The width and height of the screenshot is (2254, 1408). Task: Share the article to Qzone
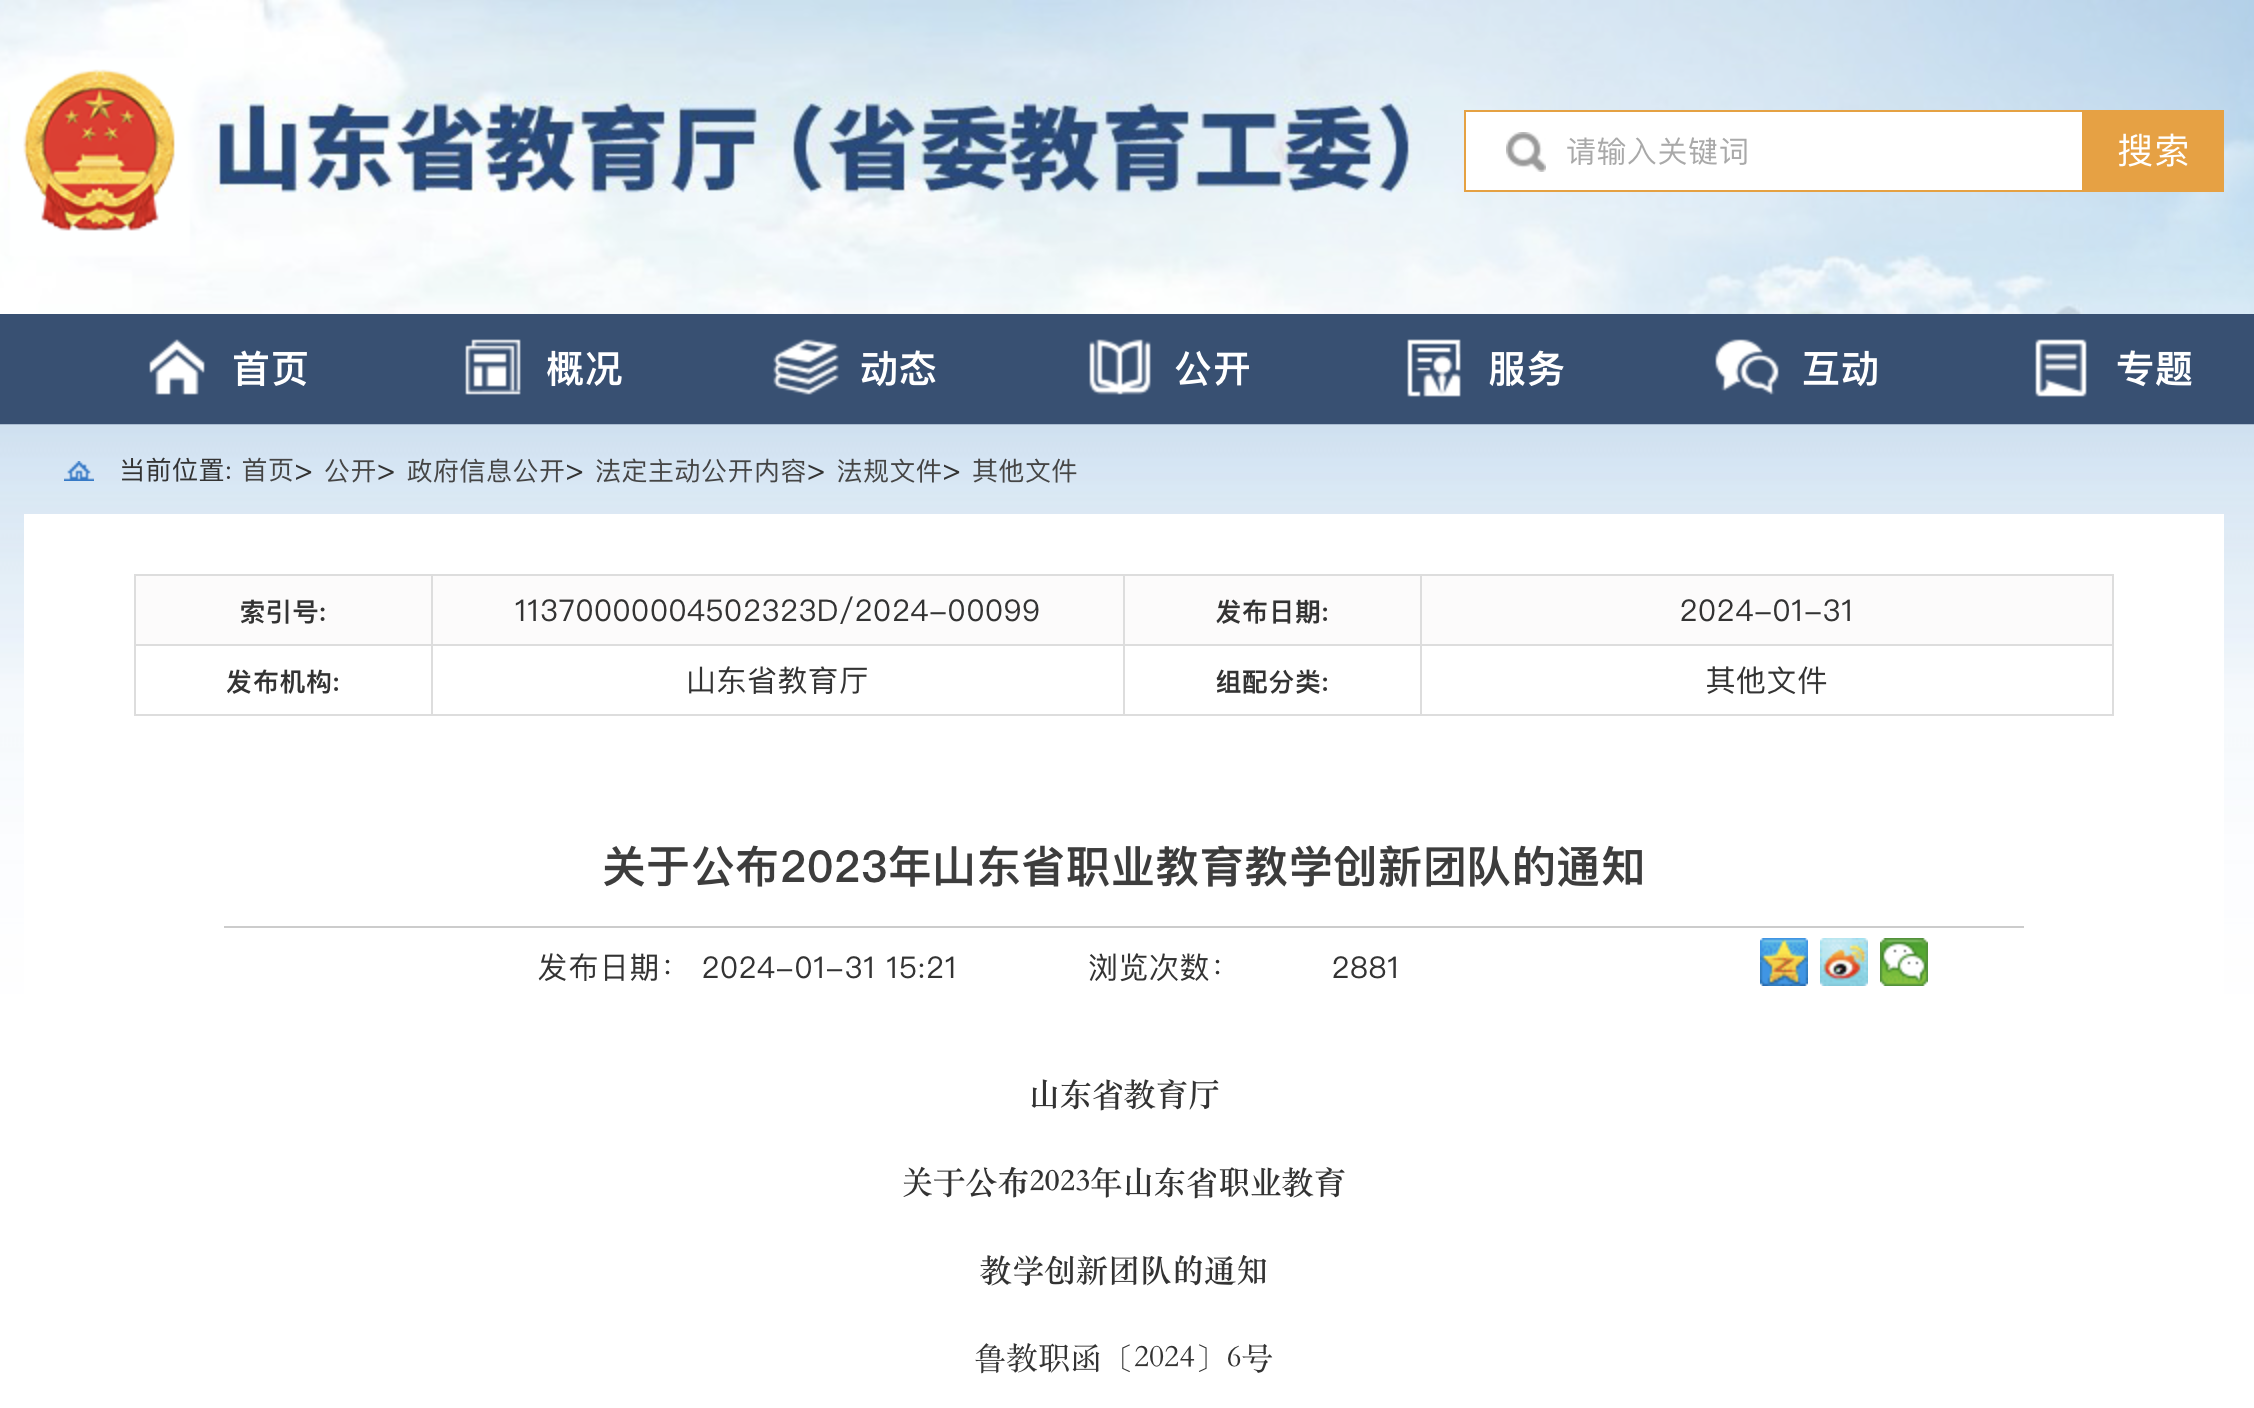[1782, 963]
